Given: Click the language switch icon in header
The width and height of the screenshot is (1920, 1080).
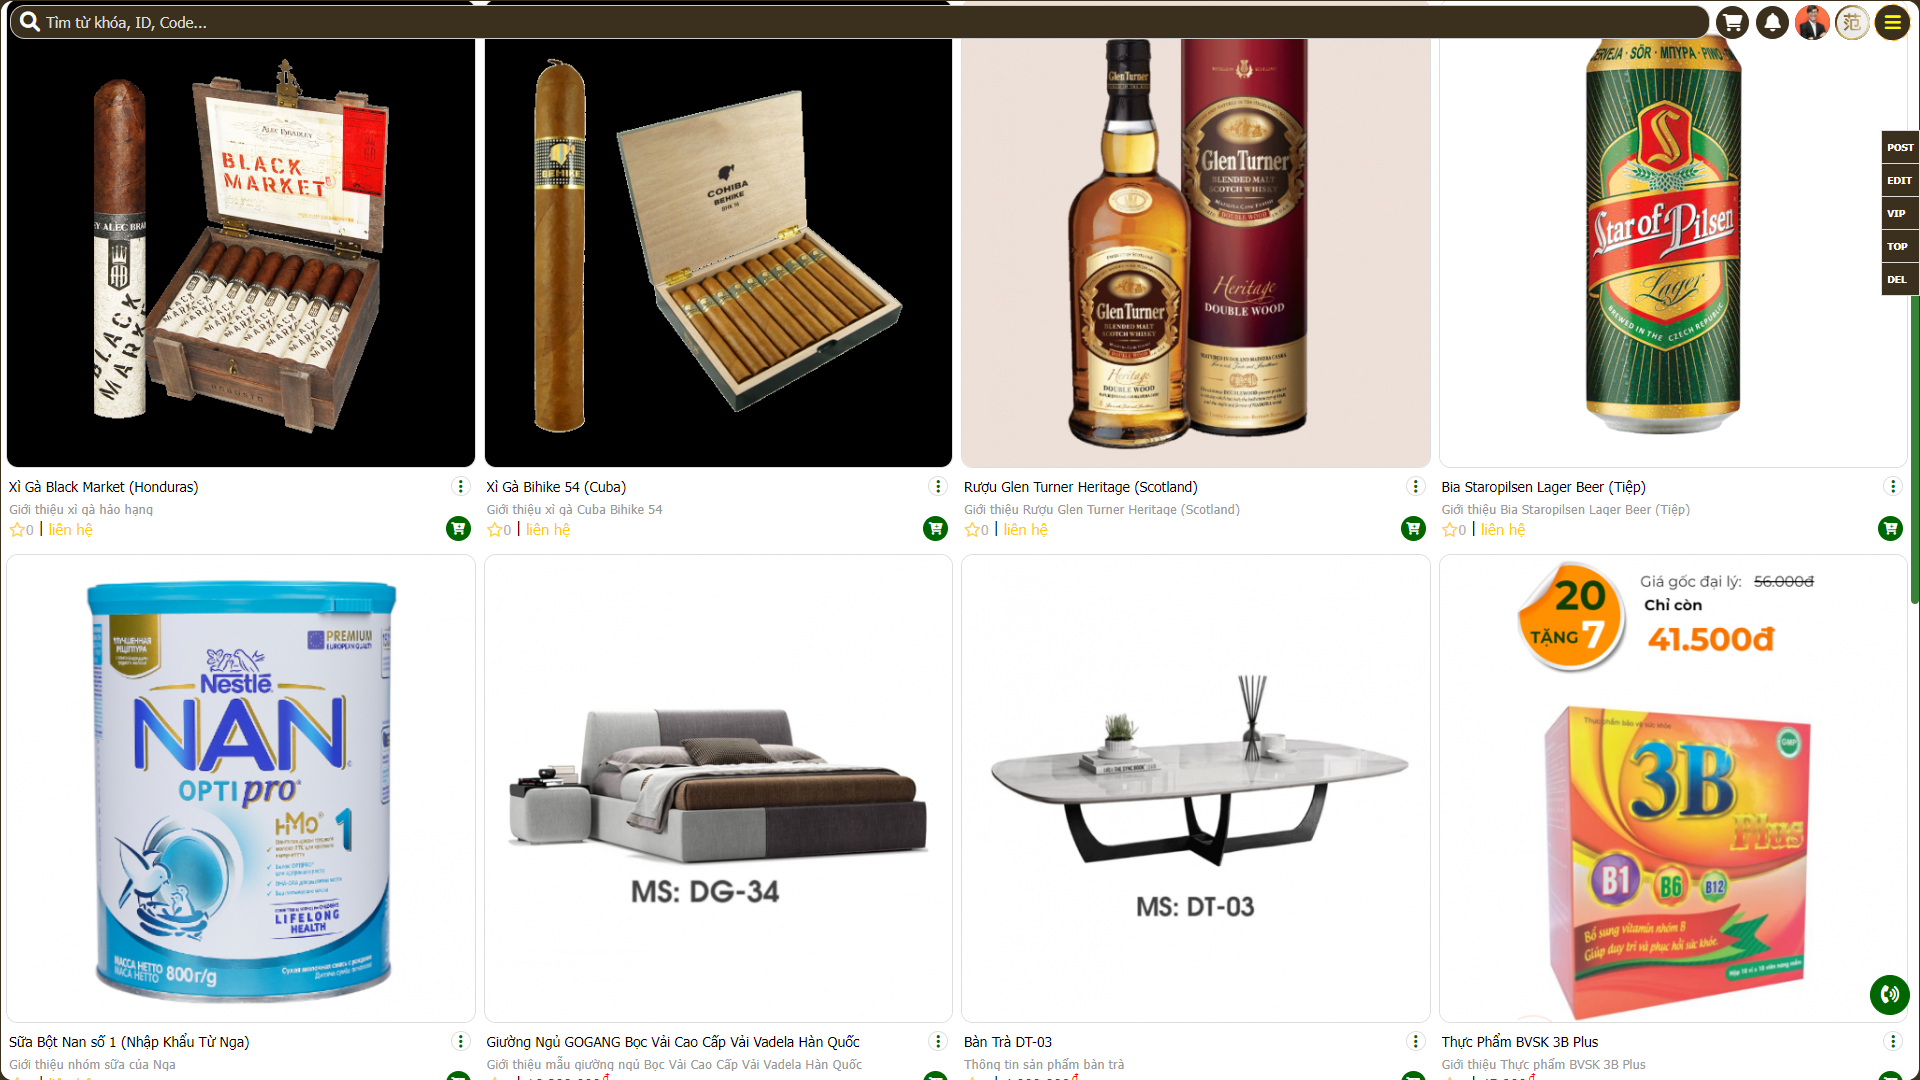Looking at the screenshot, I should (x=1852, y=22).
